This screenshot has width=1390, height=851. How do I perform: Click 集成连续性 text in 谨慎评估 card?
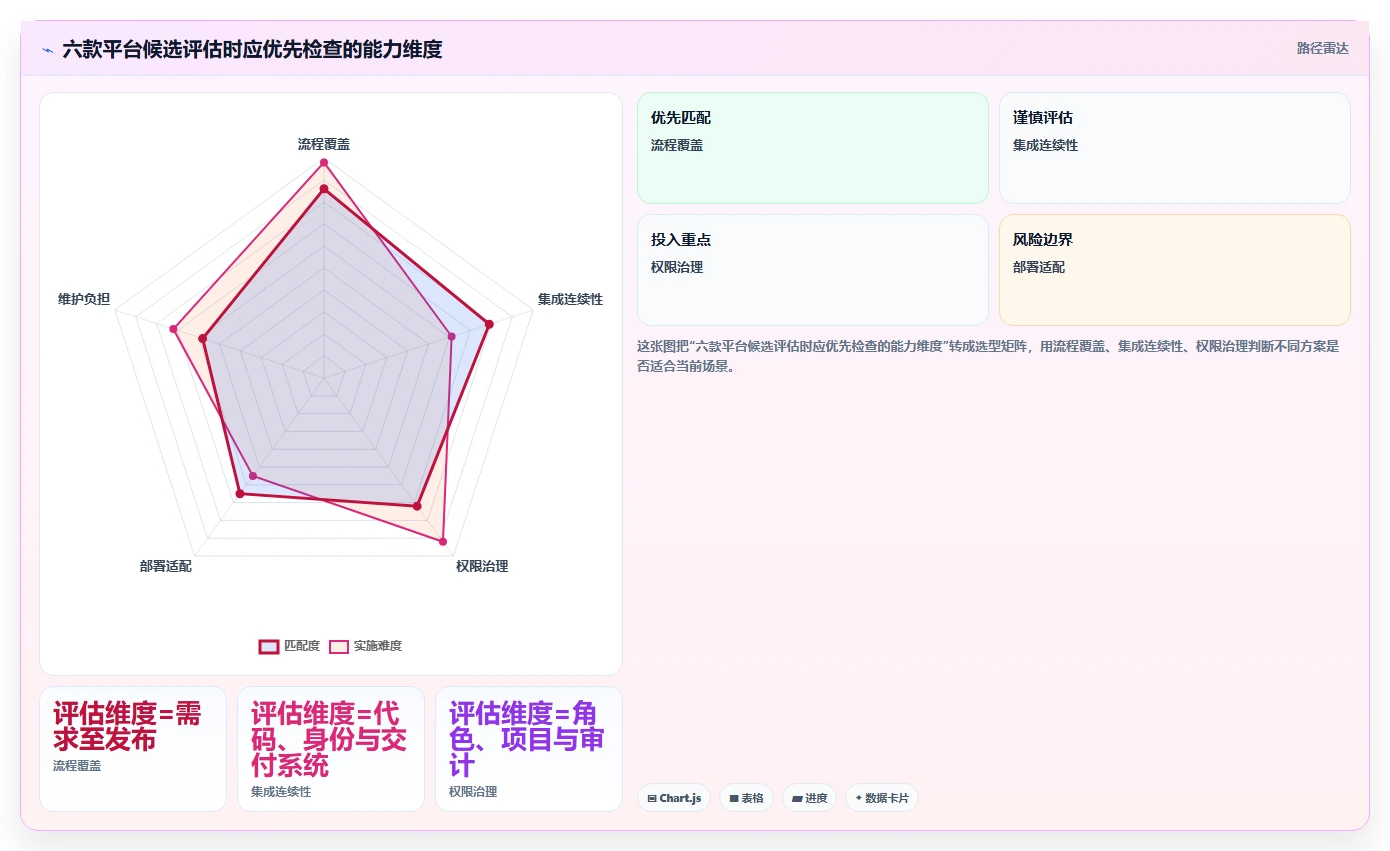[x=1045, y=145]
